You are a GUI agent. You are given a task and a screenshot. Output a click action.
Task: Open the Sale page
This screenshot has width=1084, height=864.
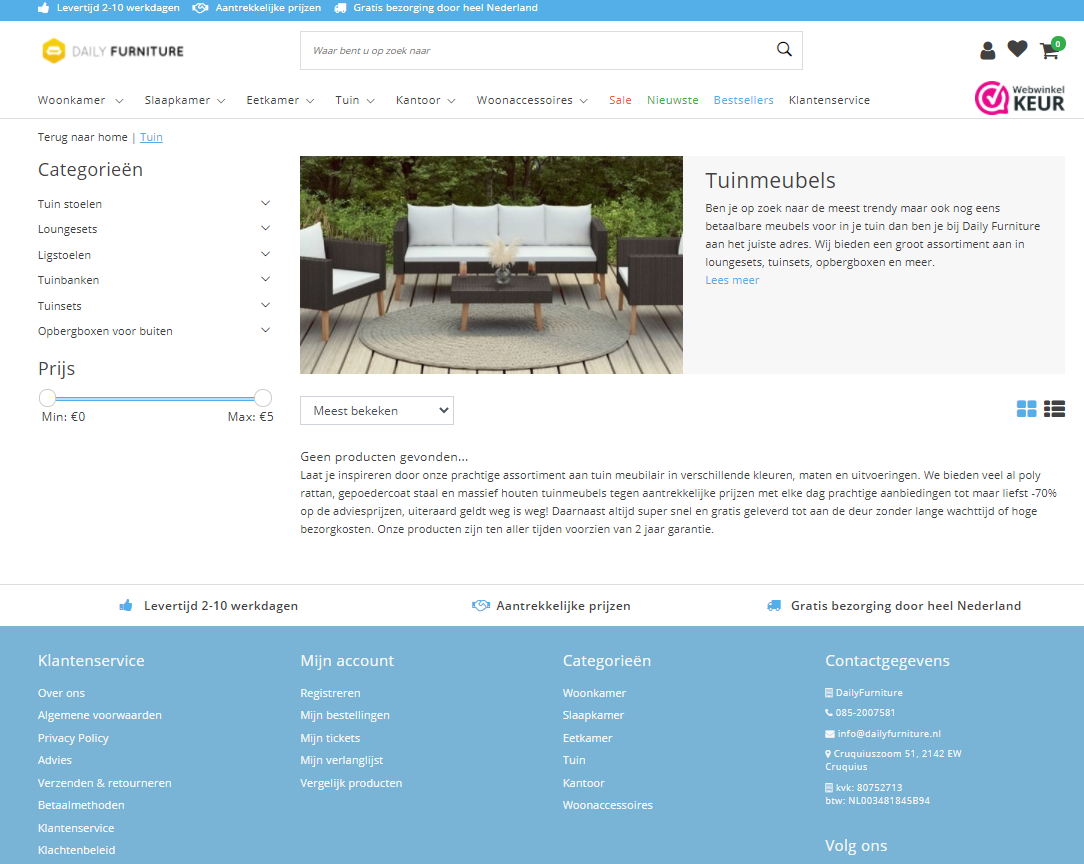point(620,100)
